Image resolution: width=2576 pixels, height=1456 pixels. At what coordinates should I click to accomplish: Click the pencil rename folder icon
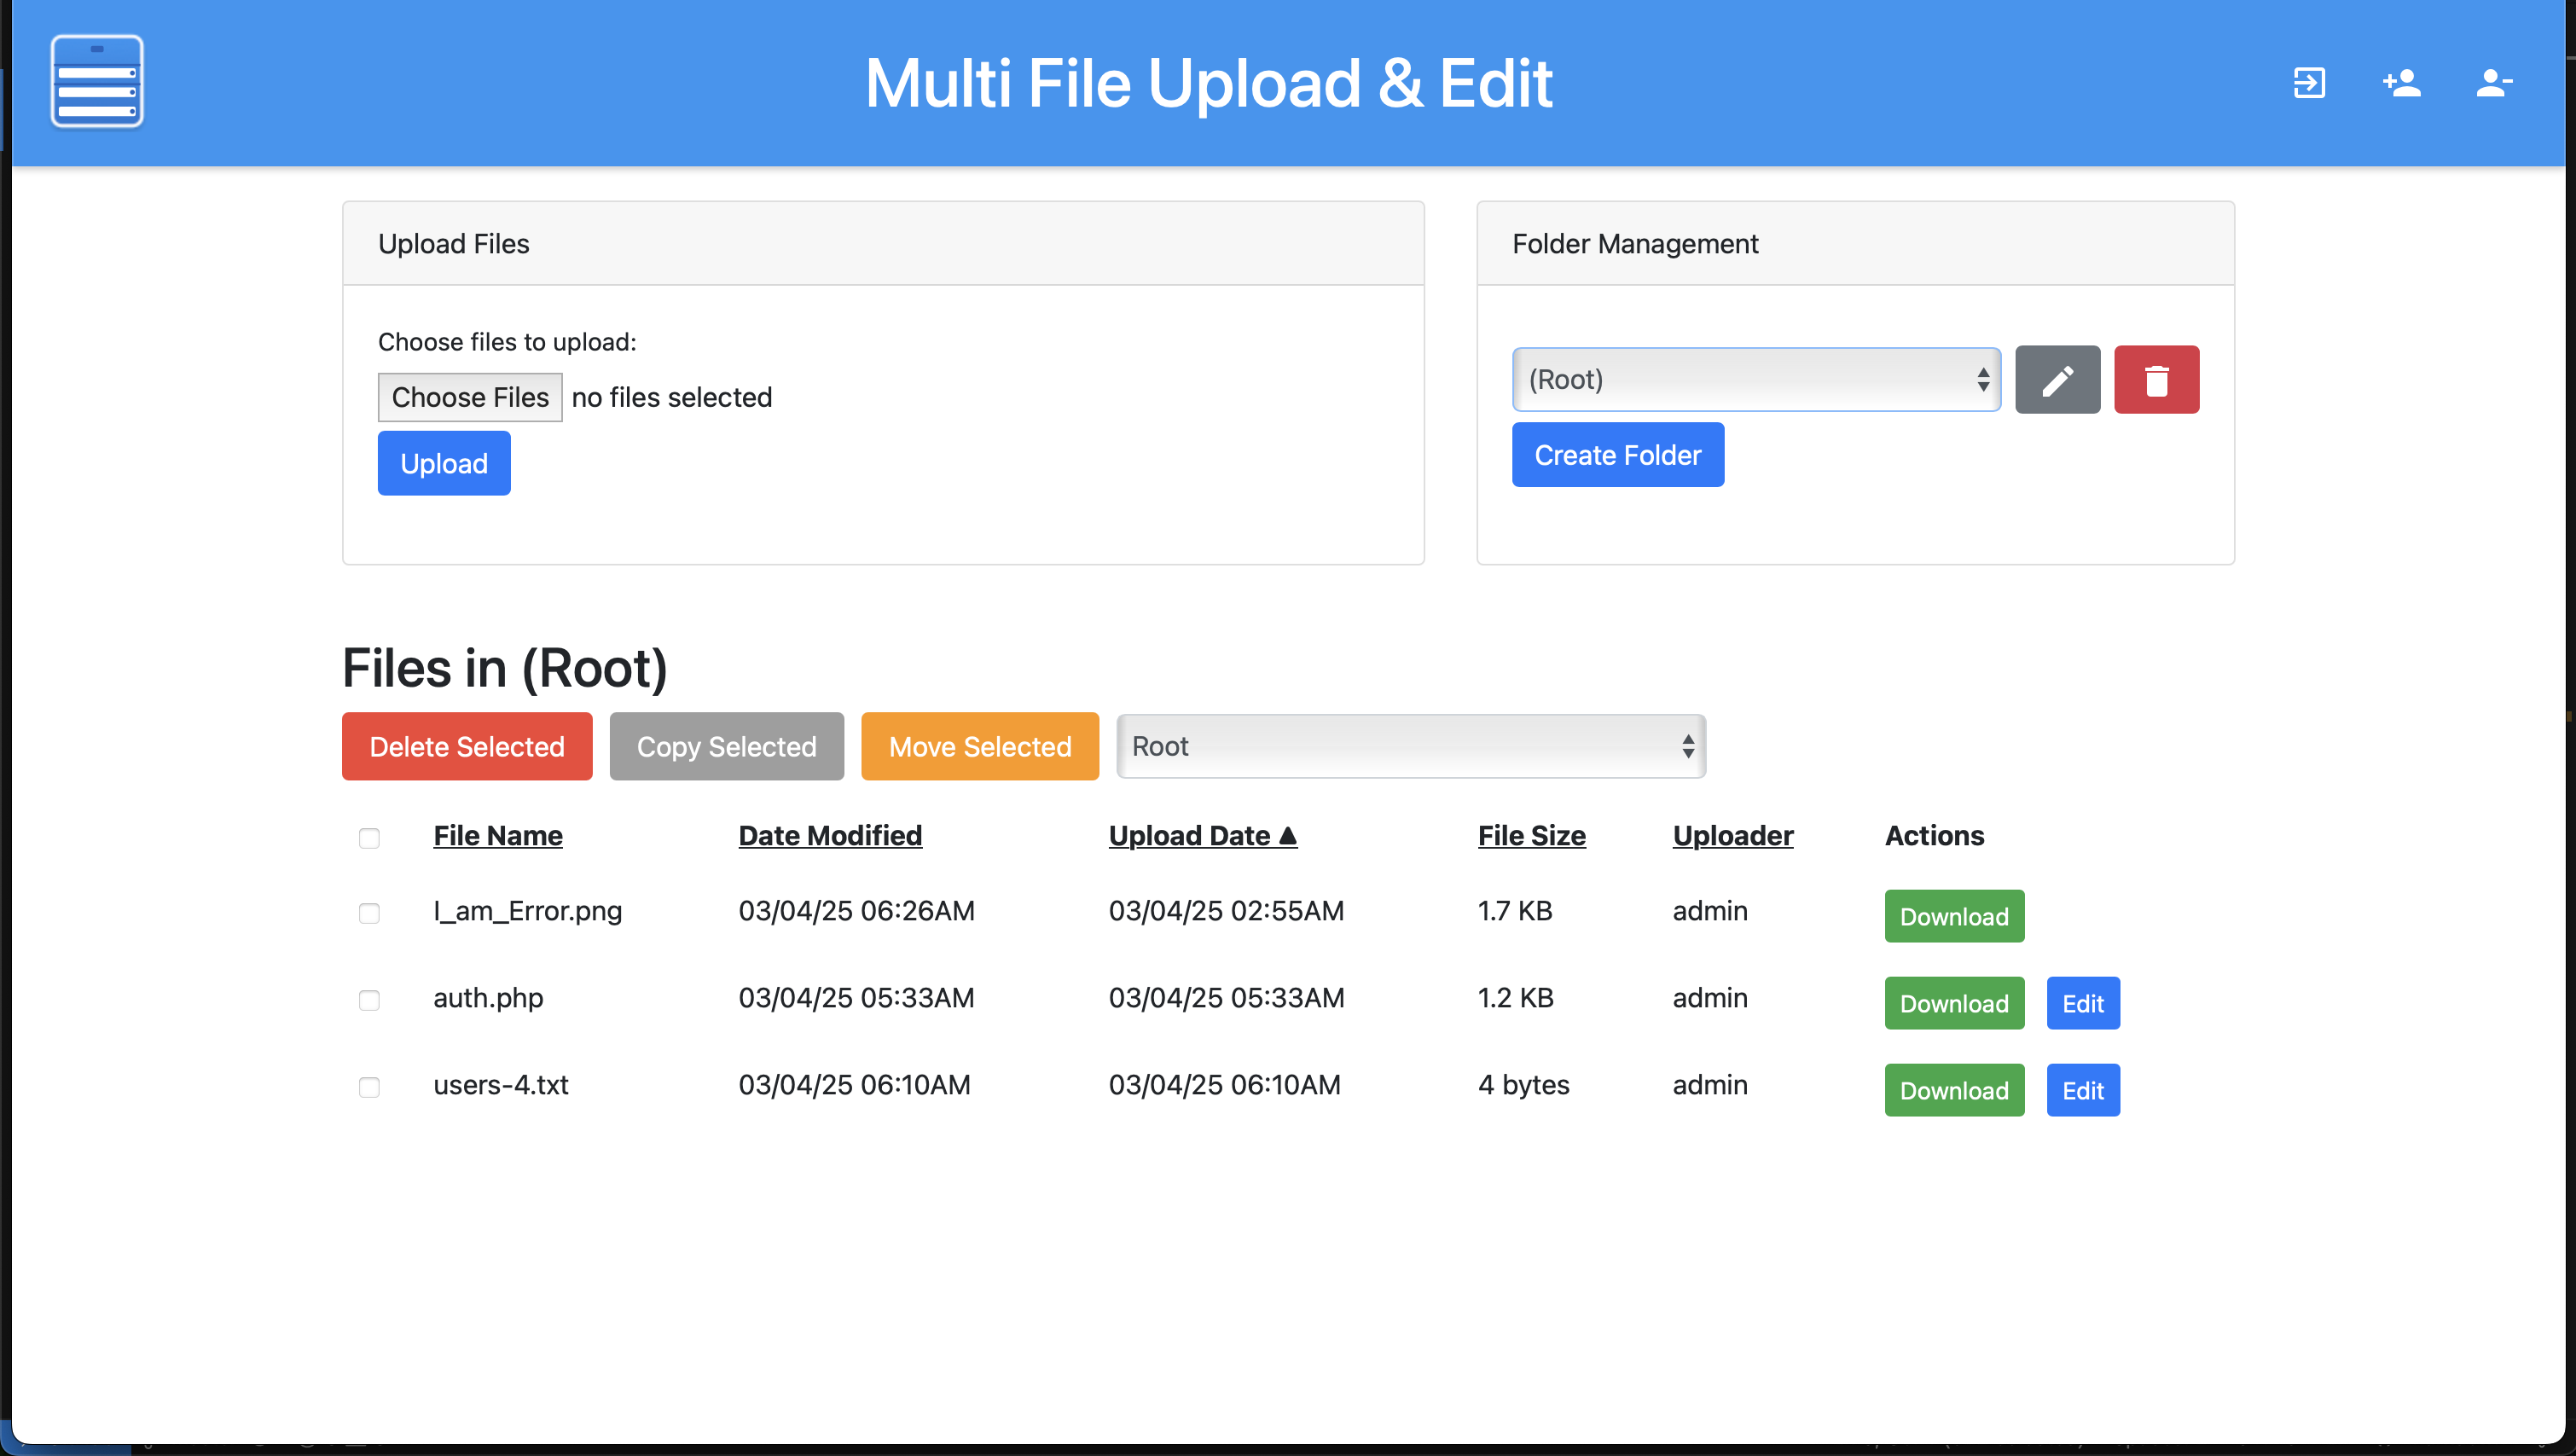coord(2057,380)
